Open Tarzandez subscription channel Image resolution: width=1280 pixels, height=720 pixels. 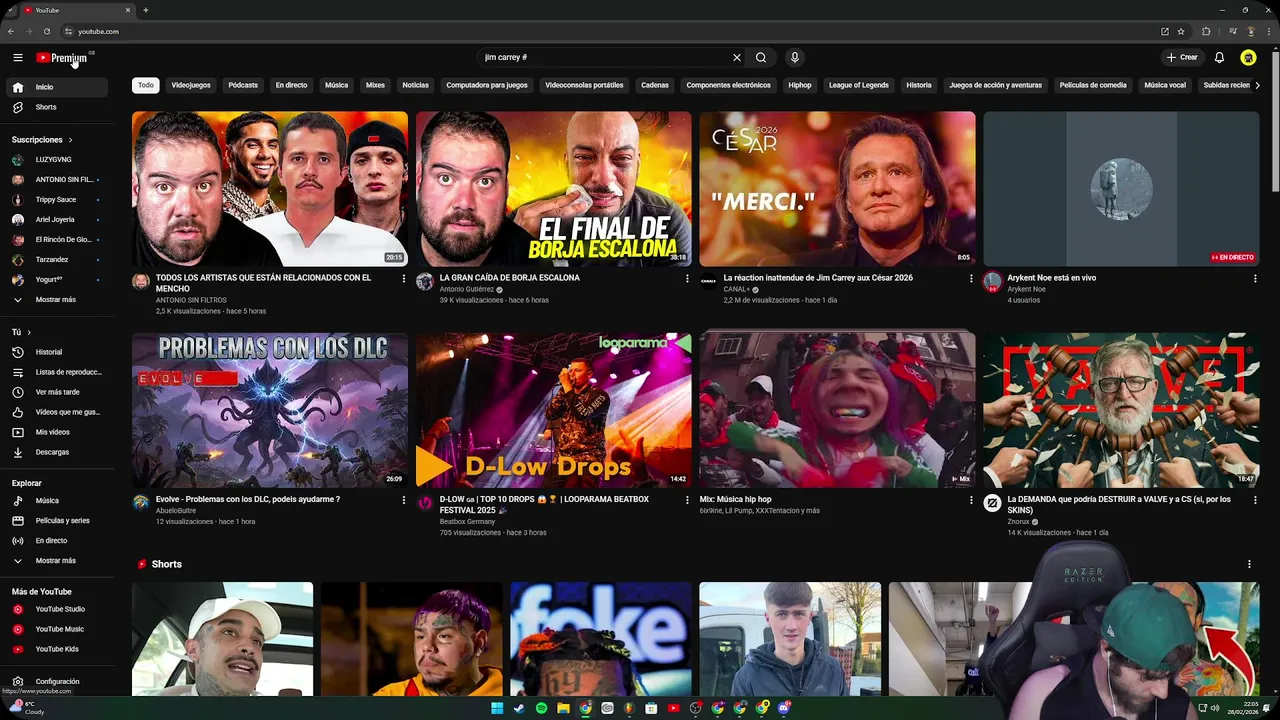(55, 260)
